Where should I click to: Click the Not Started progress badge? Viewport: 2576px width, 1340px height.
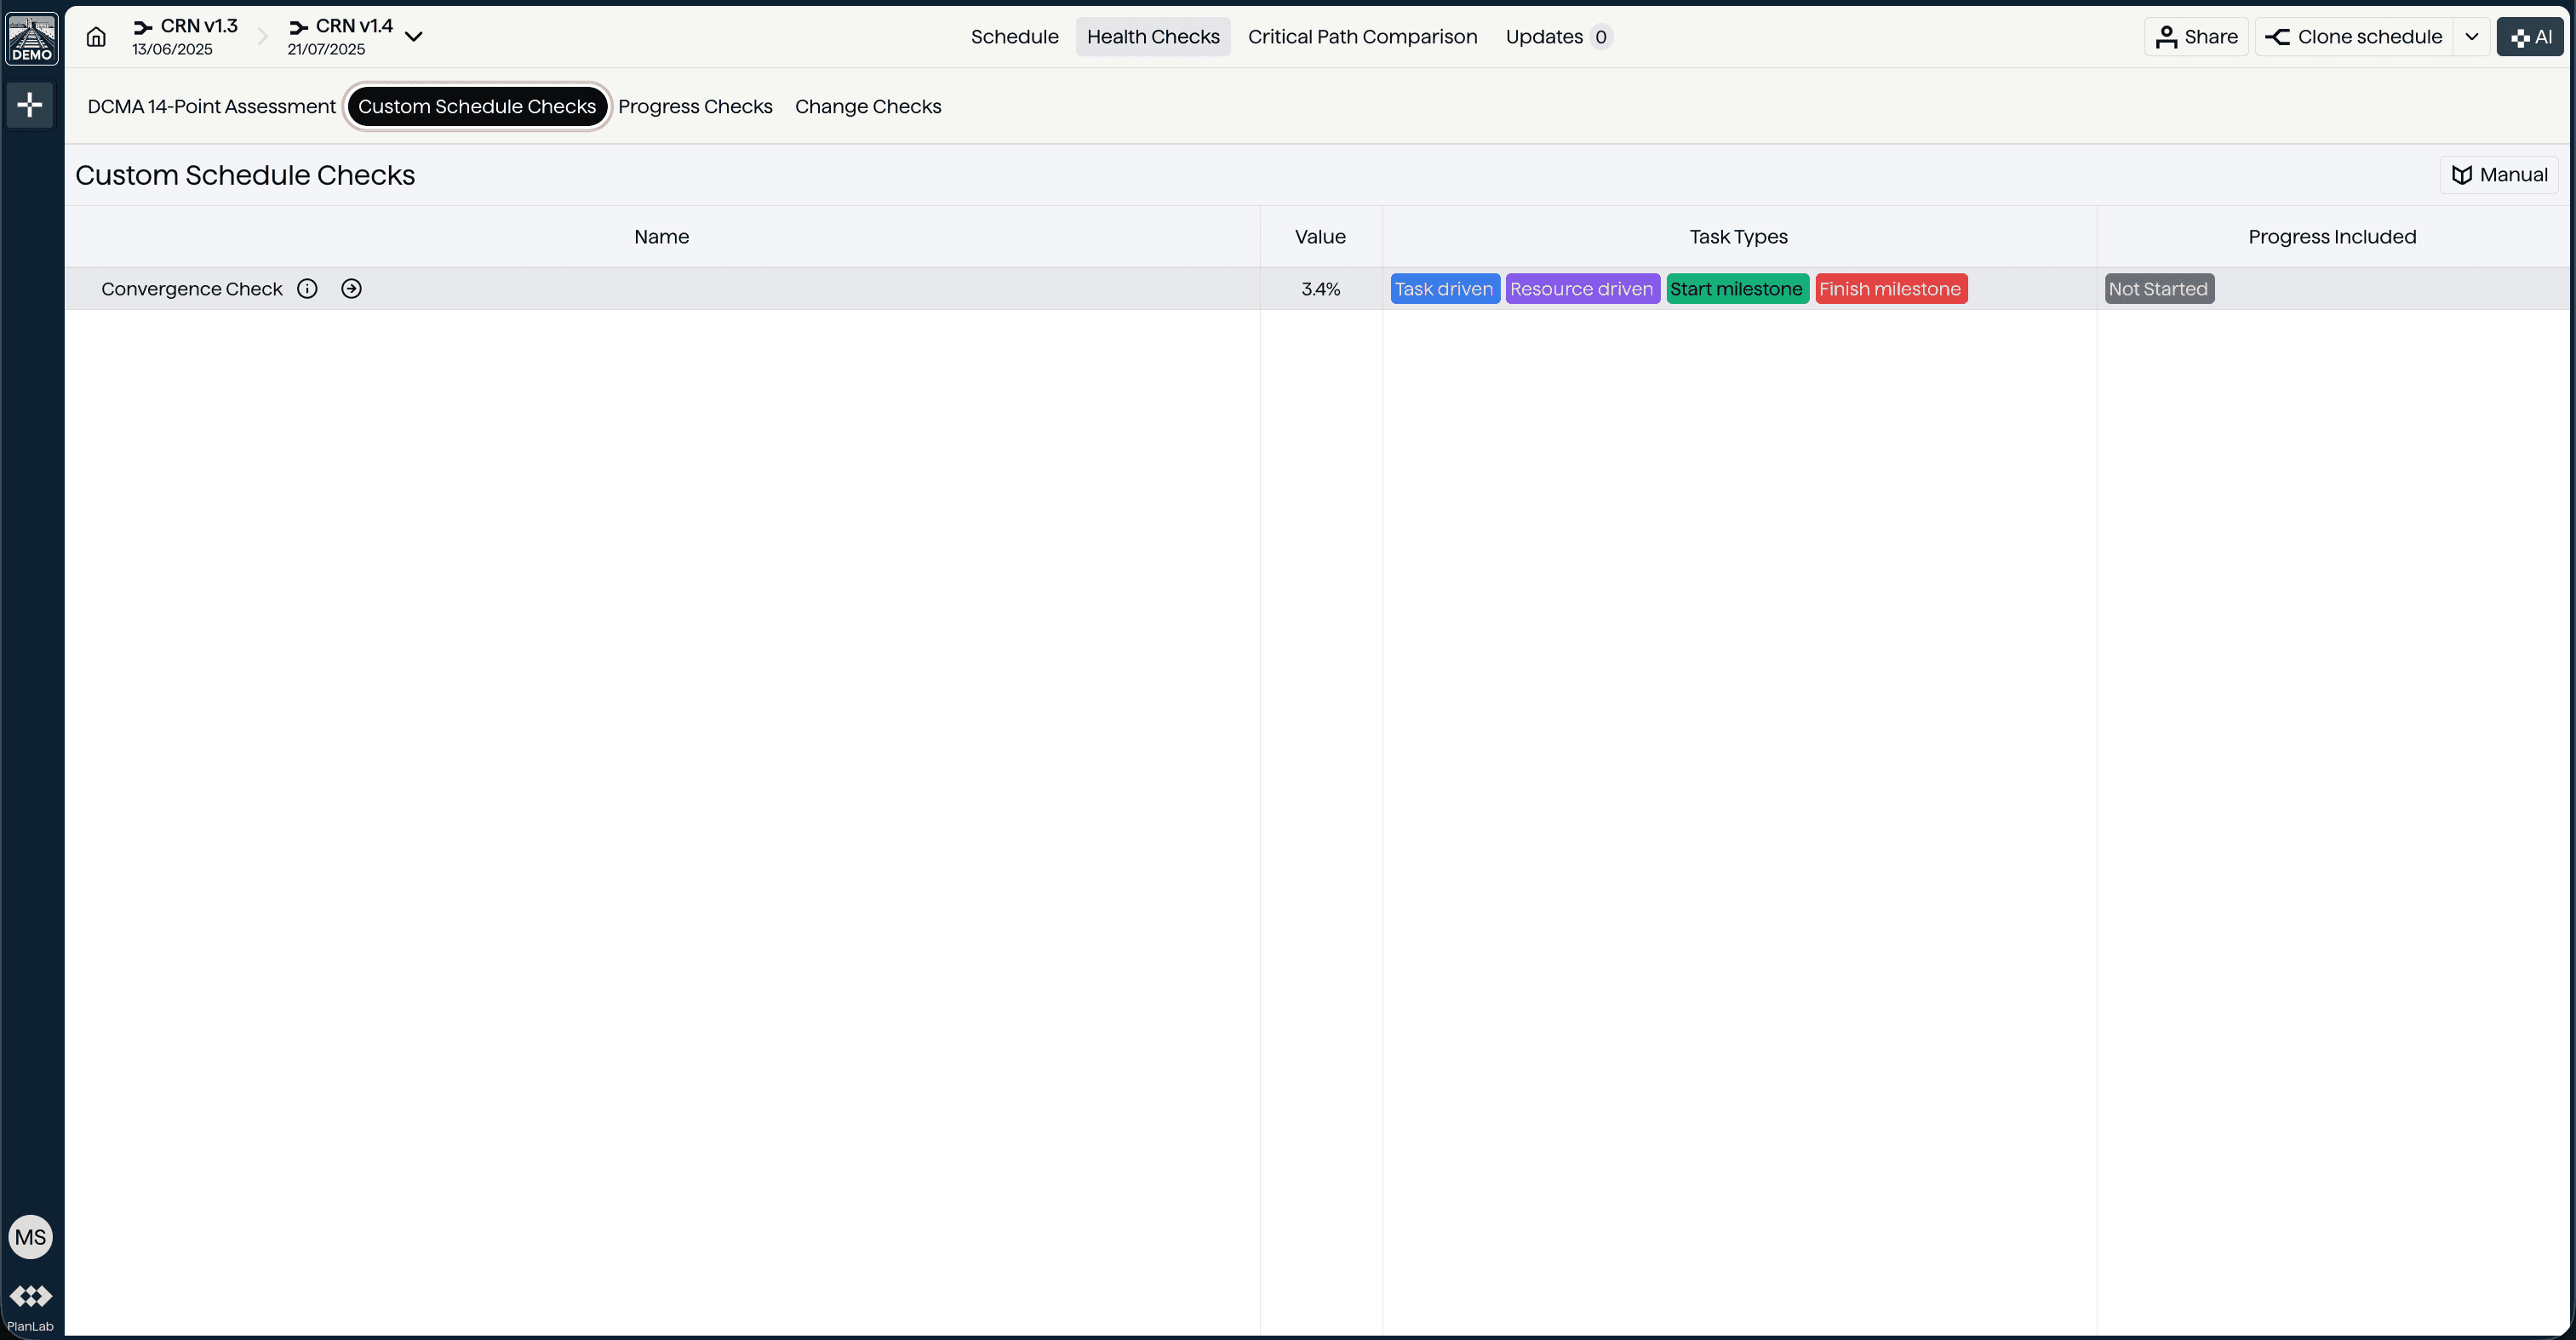(2159, 288)
